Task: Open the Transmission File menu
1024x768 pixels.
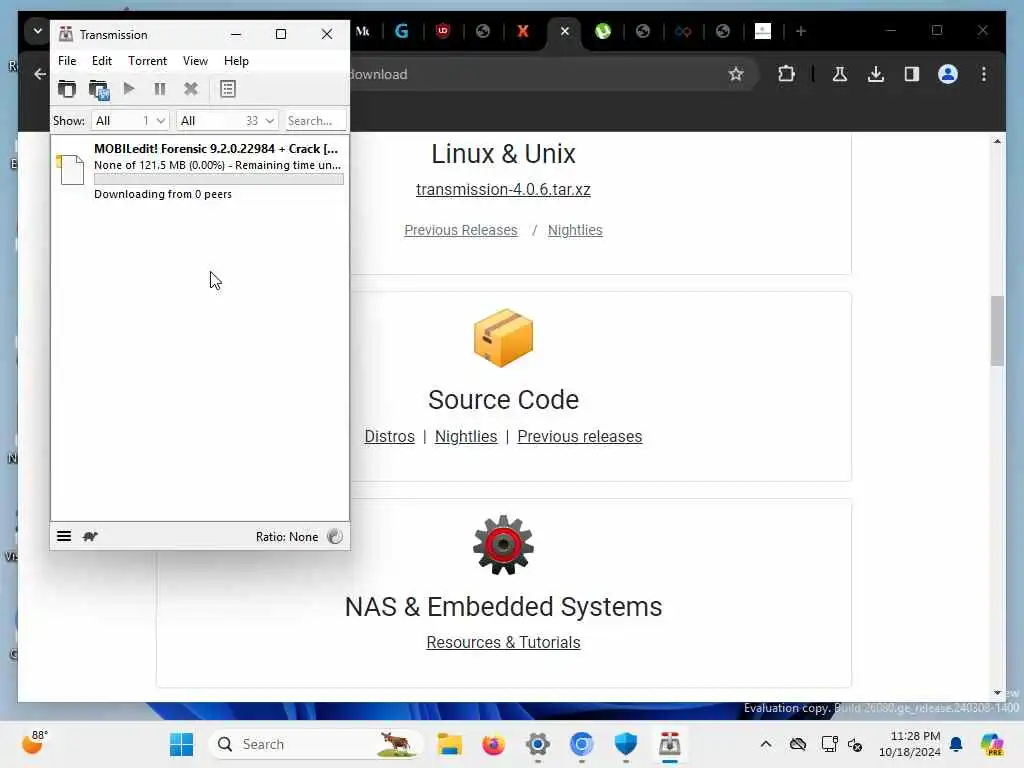Action: pyautogui.click(x=67, y=61)
